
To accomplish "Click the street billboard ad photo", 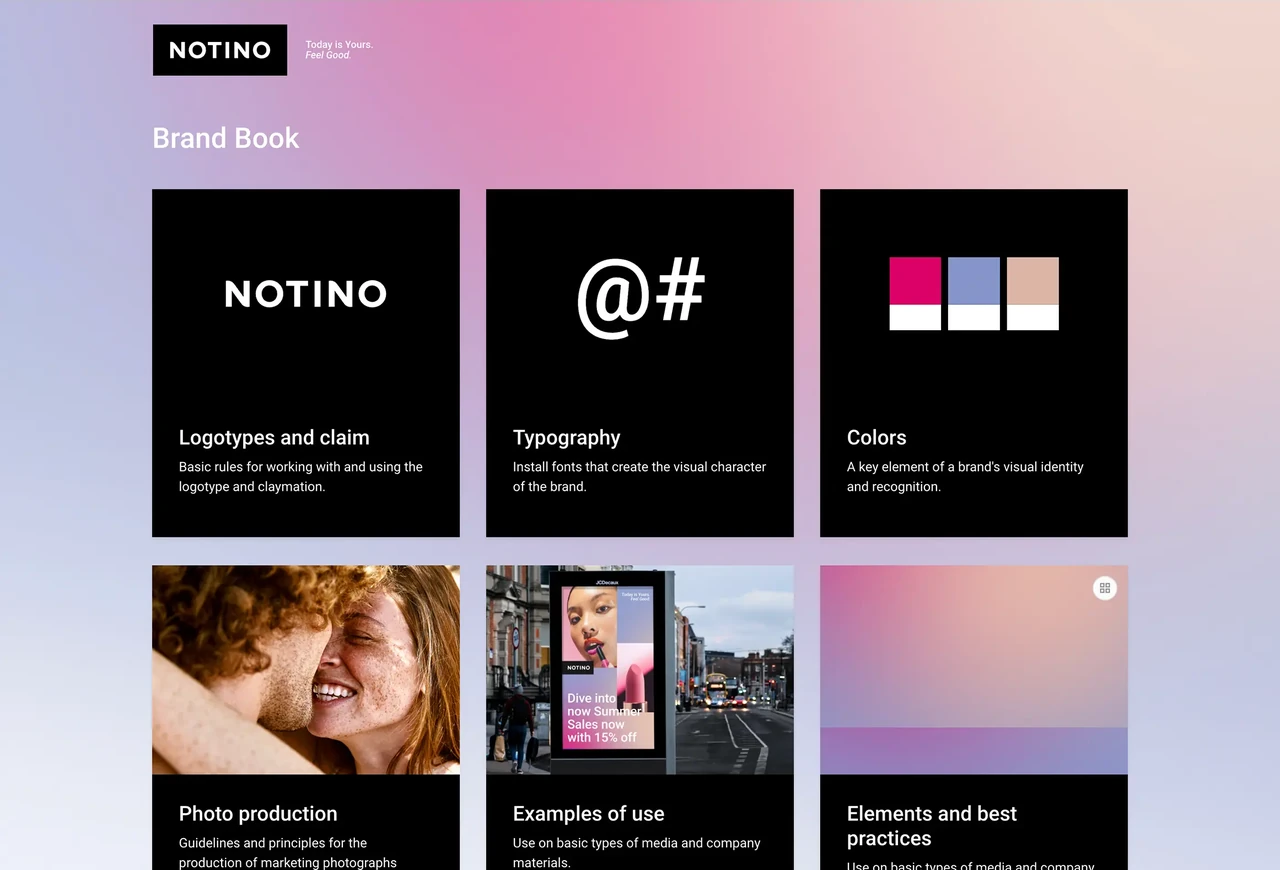I will 640,670.
